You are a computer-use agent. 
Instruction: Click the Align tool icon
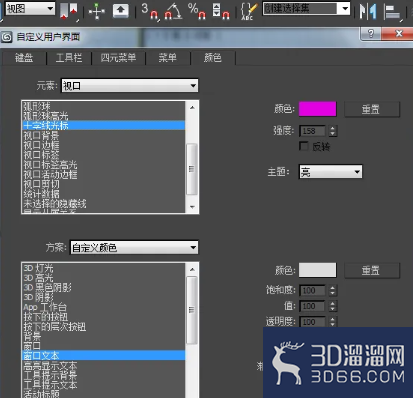[x=392, y=11]
